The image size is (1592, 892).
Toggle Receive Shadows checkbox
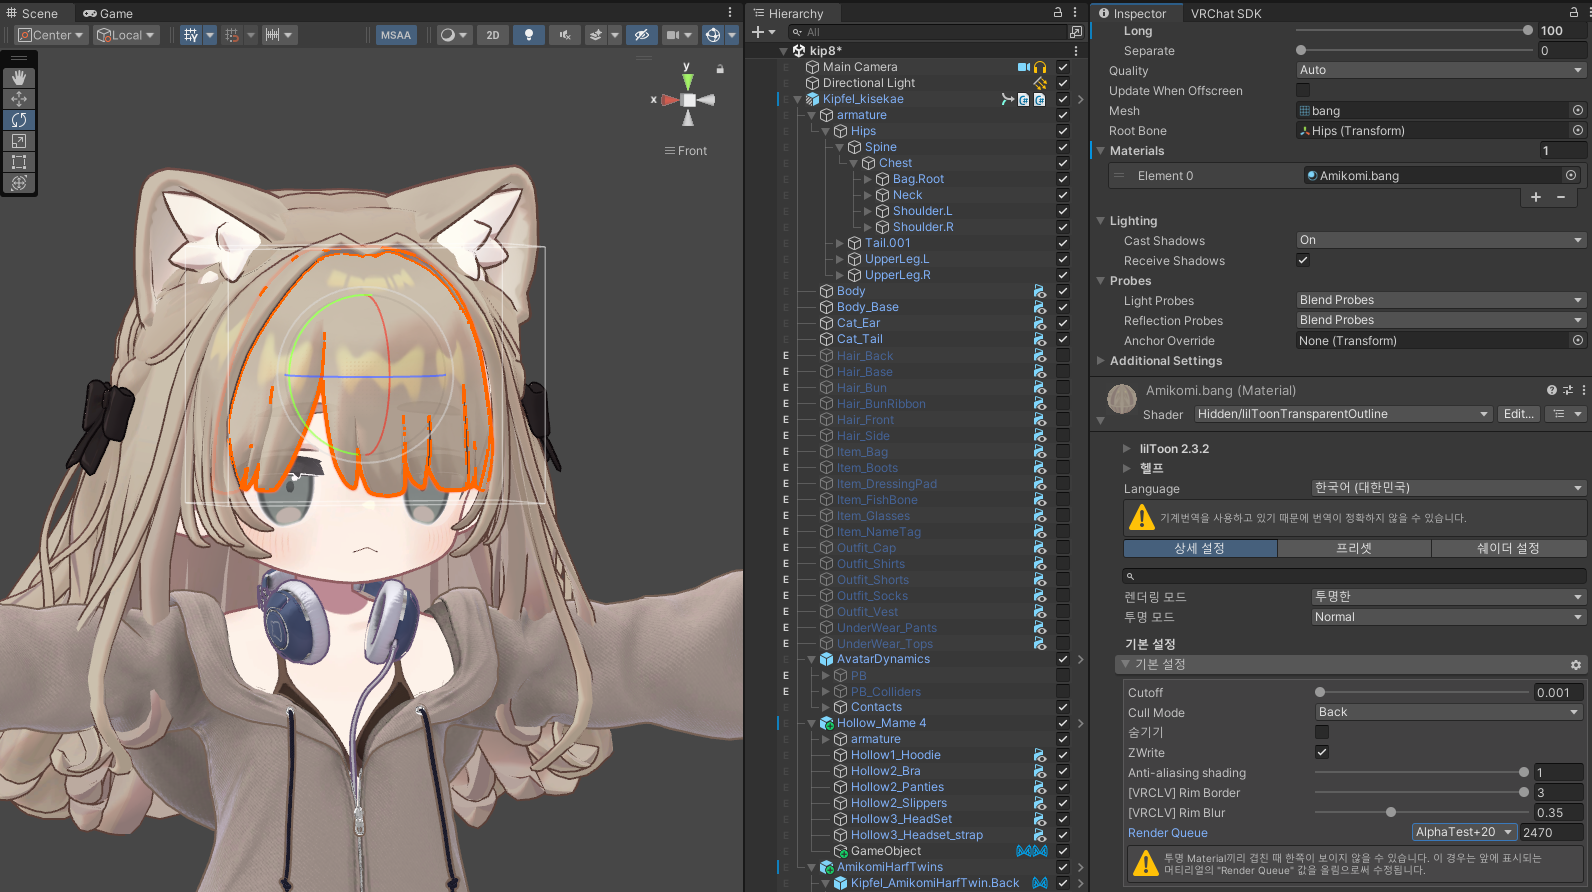[1303, 261]
